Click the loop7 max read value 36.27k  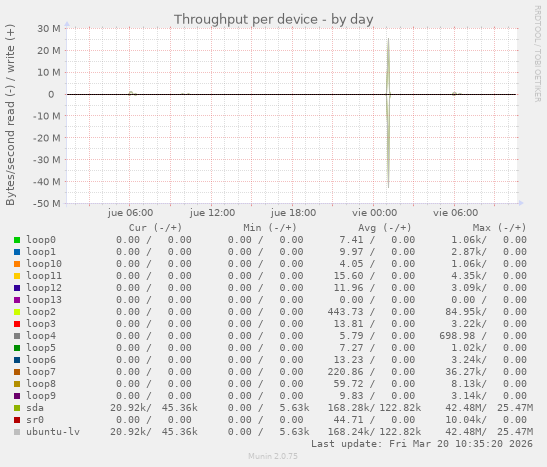463,372
